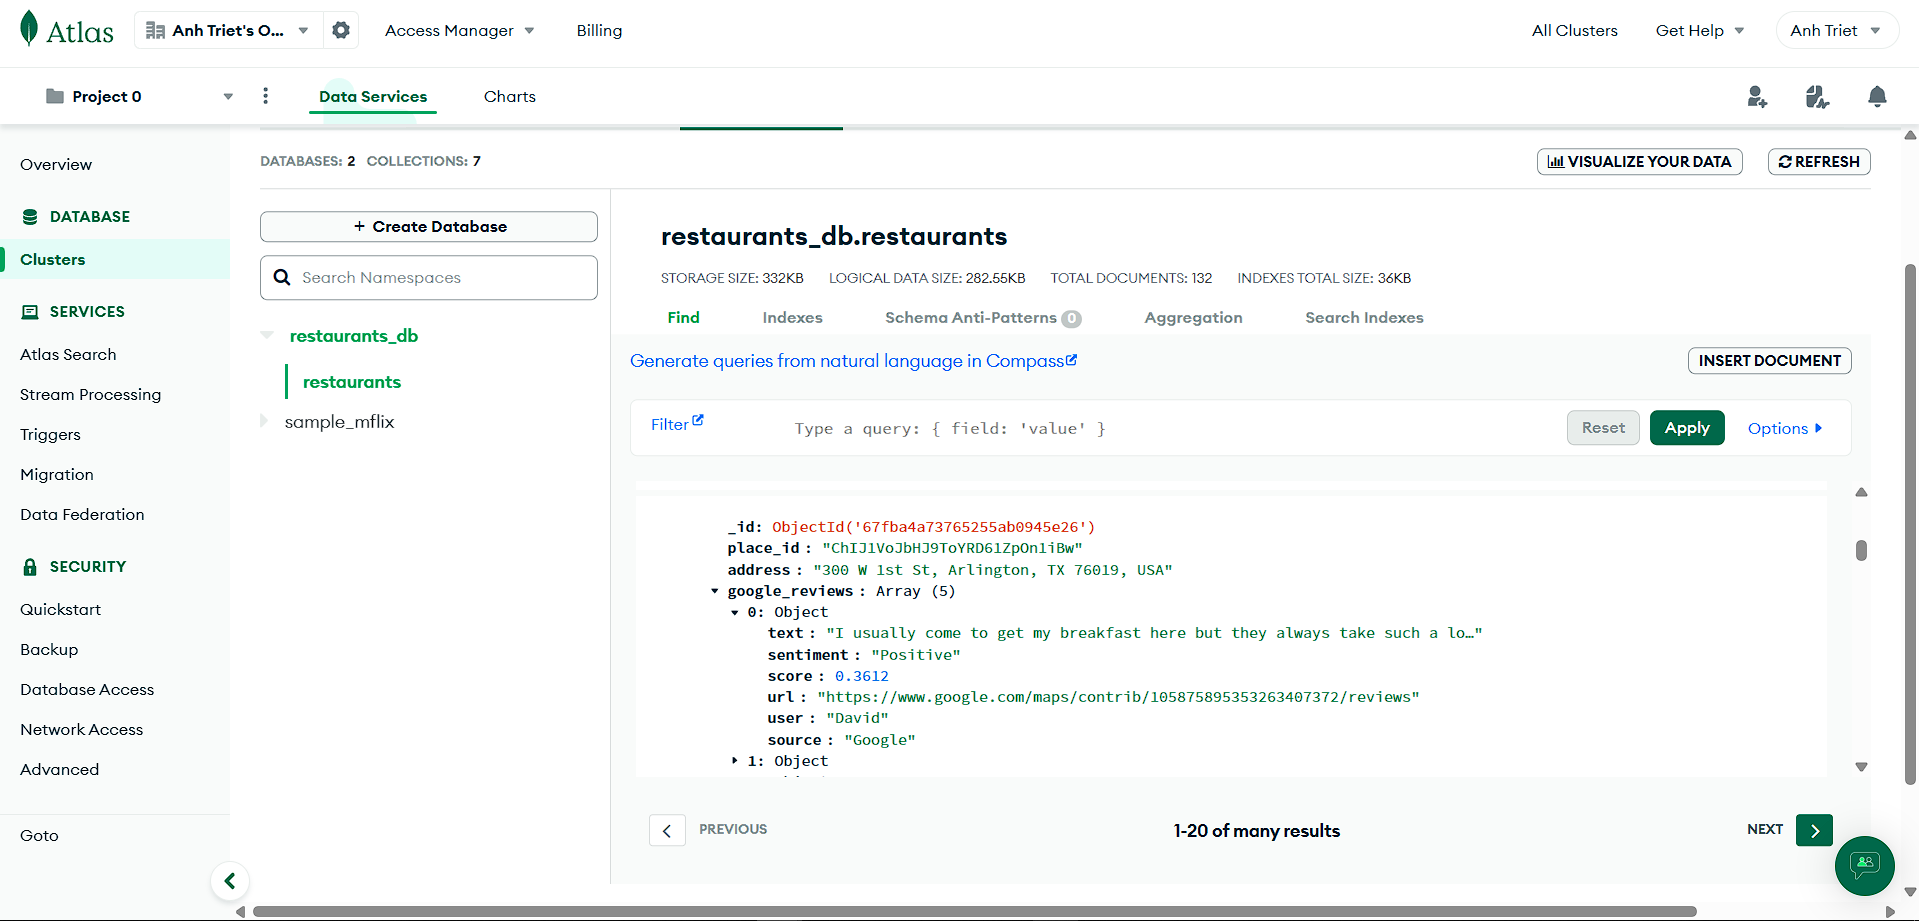Open organization settings gear icon
Screen dimensions: 1919x921
tap(341, 30)
